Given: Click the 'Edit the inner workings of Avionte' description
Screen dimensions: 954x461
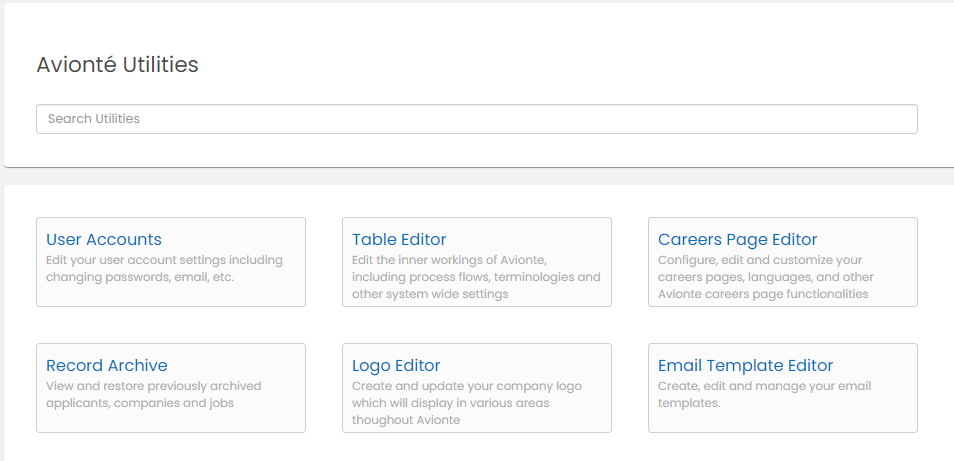Looking at the screenshot, I should coord(476,277).
